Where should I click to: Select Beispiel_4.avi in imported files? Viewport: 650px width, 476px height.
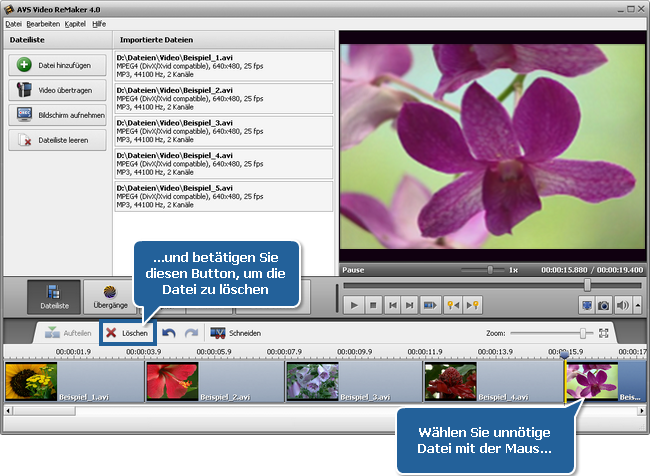(x=224, y=163)
